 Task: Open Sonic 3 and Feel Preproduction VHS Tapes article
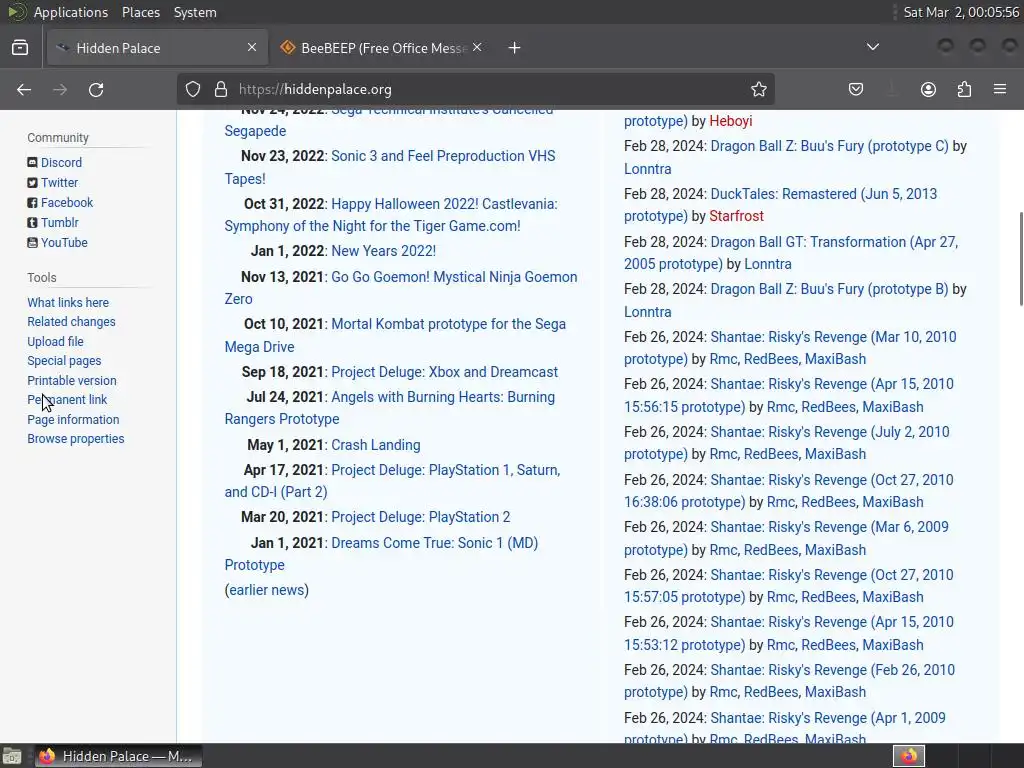[443, 156]
